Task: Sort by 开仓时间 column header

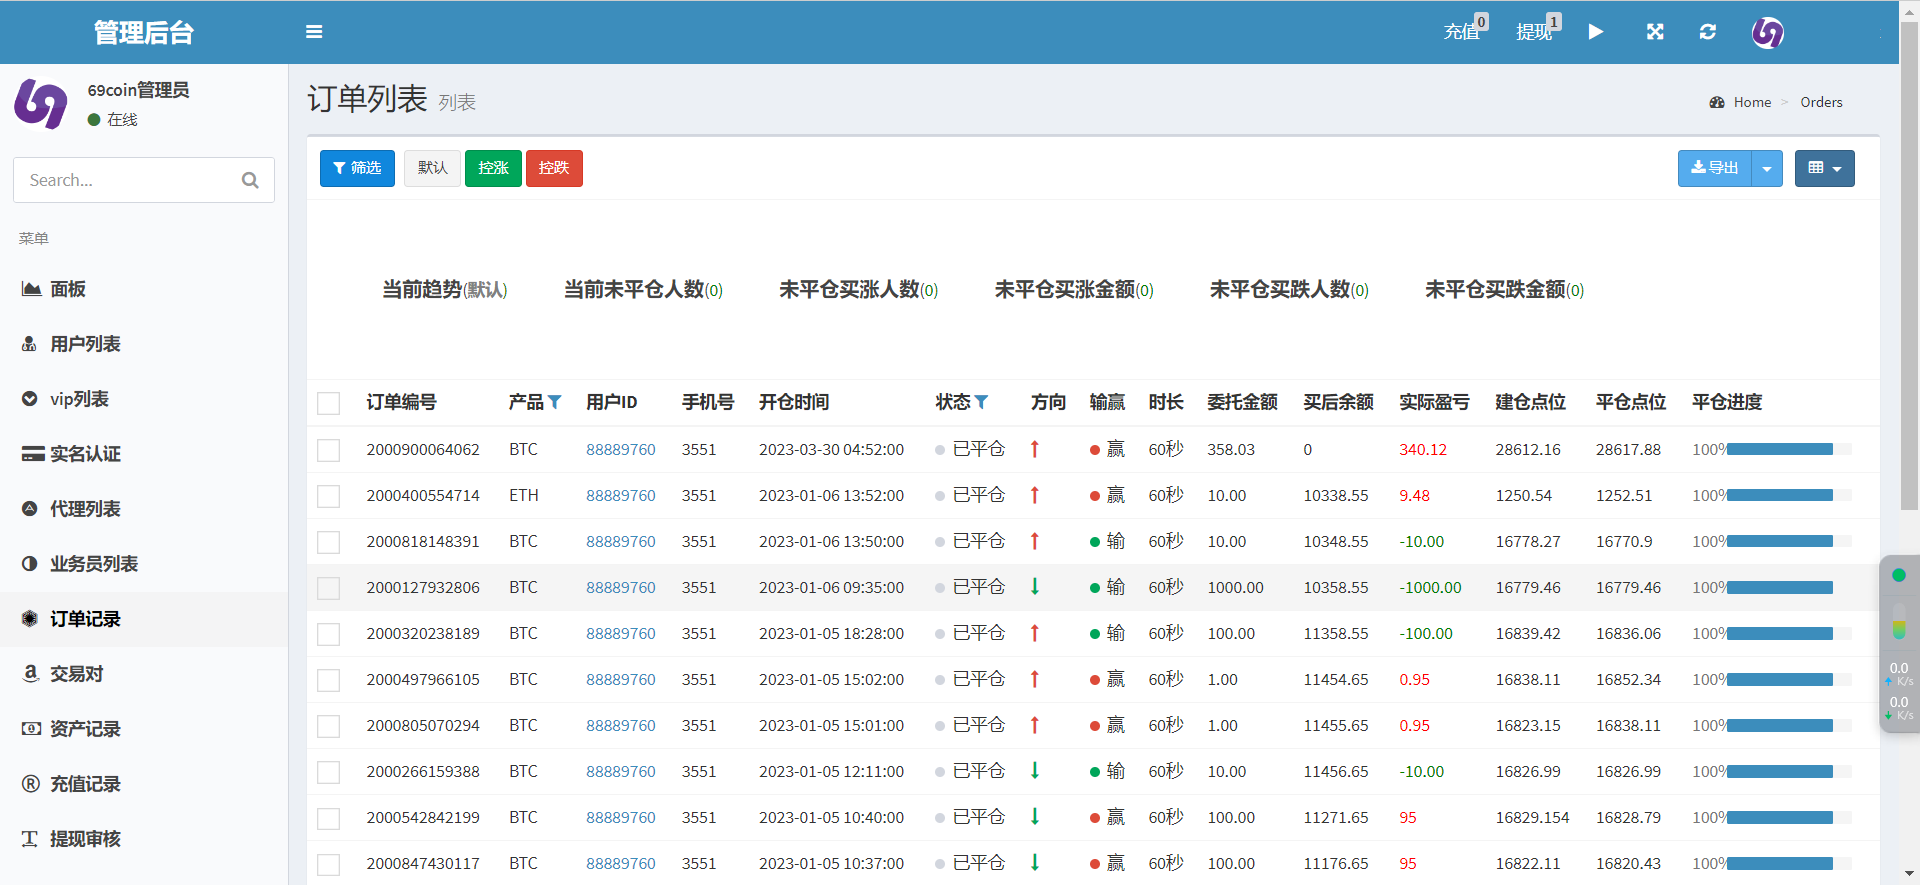Action: pos(794,402)
